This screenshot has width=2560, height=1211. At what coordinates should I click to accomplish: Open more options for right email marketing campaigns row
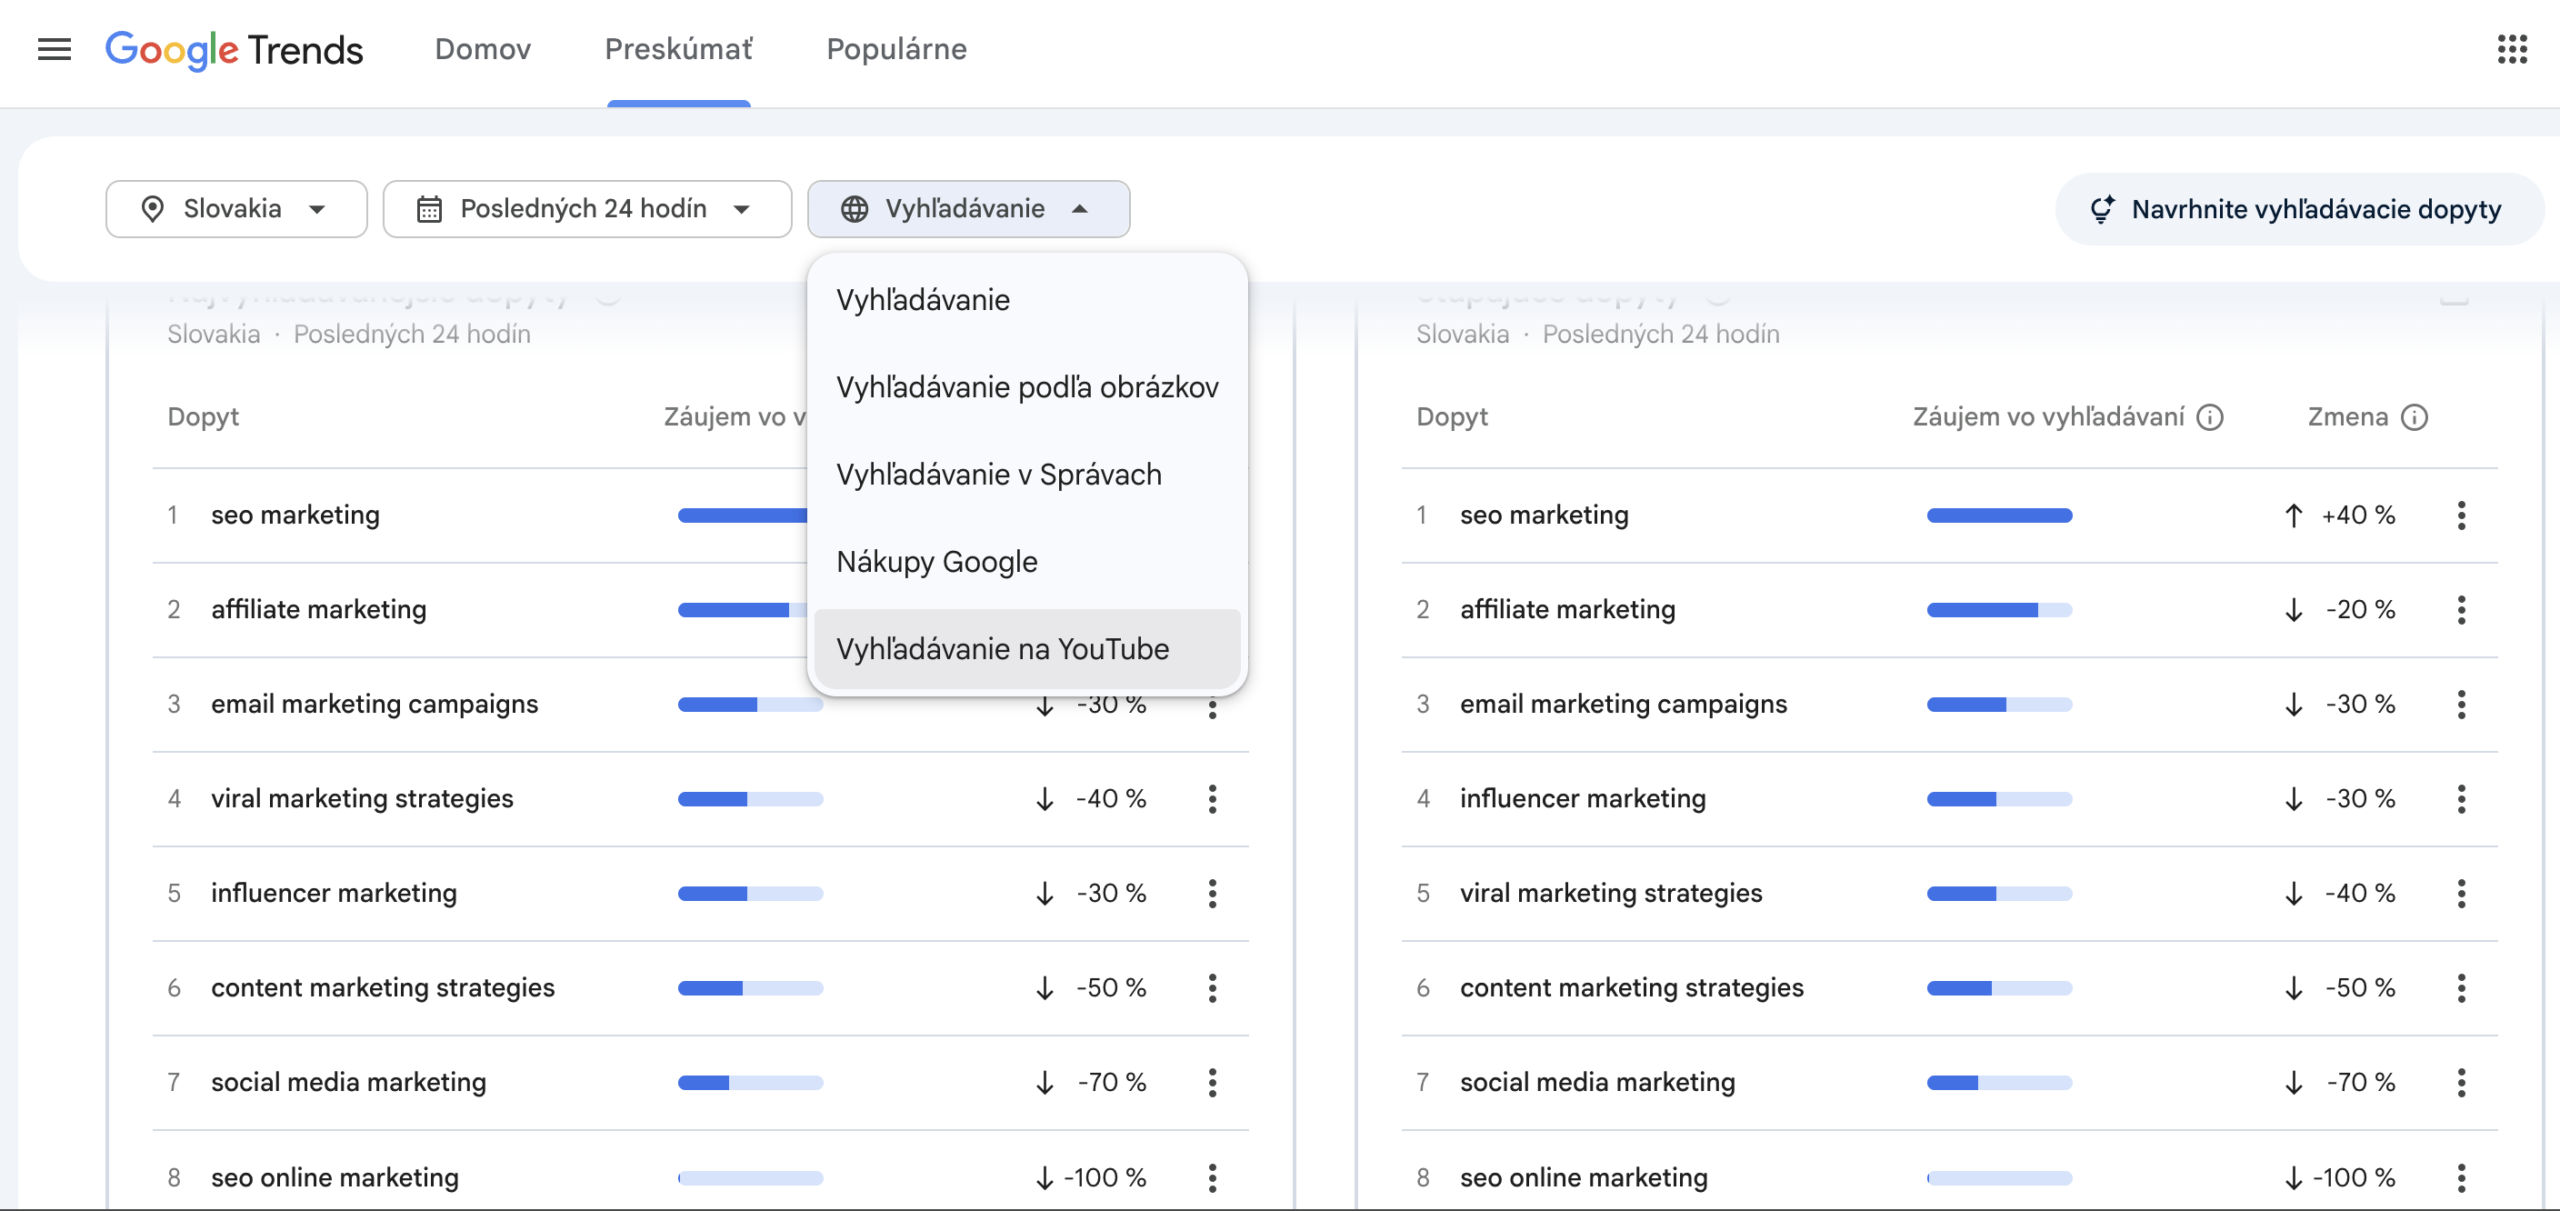tap(2461, 704)
